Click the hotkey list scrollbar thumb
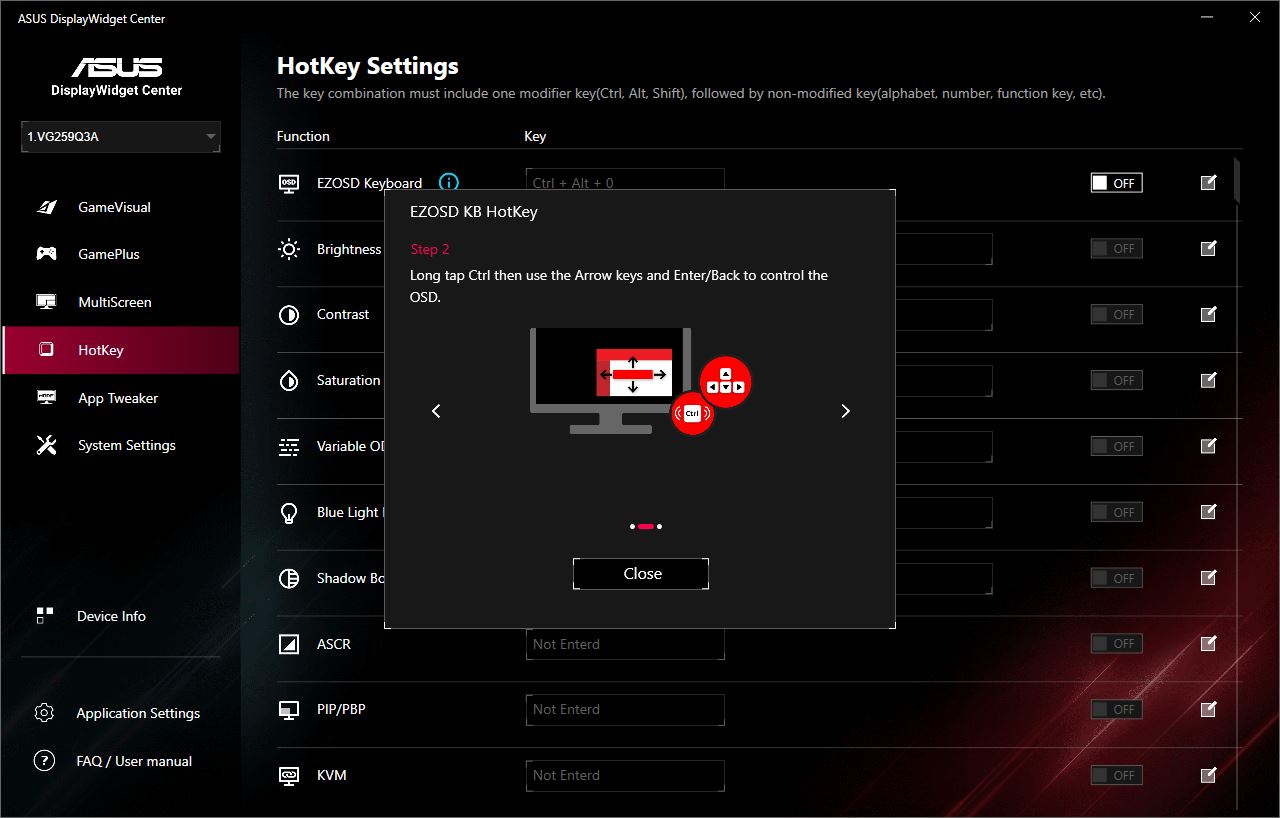The height and width of the screenshot is (818, 1280). click(1237, 179)
